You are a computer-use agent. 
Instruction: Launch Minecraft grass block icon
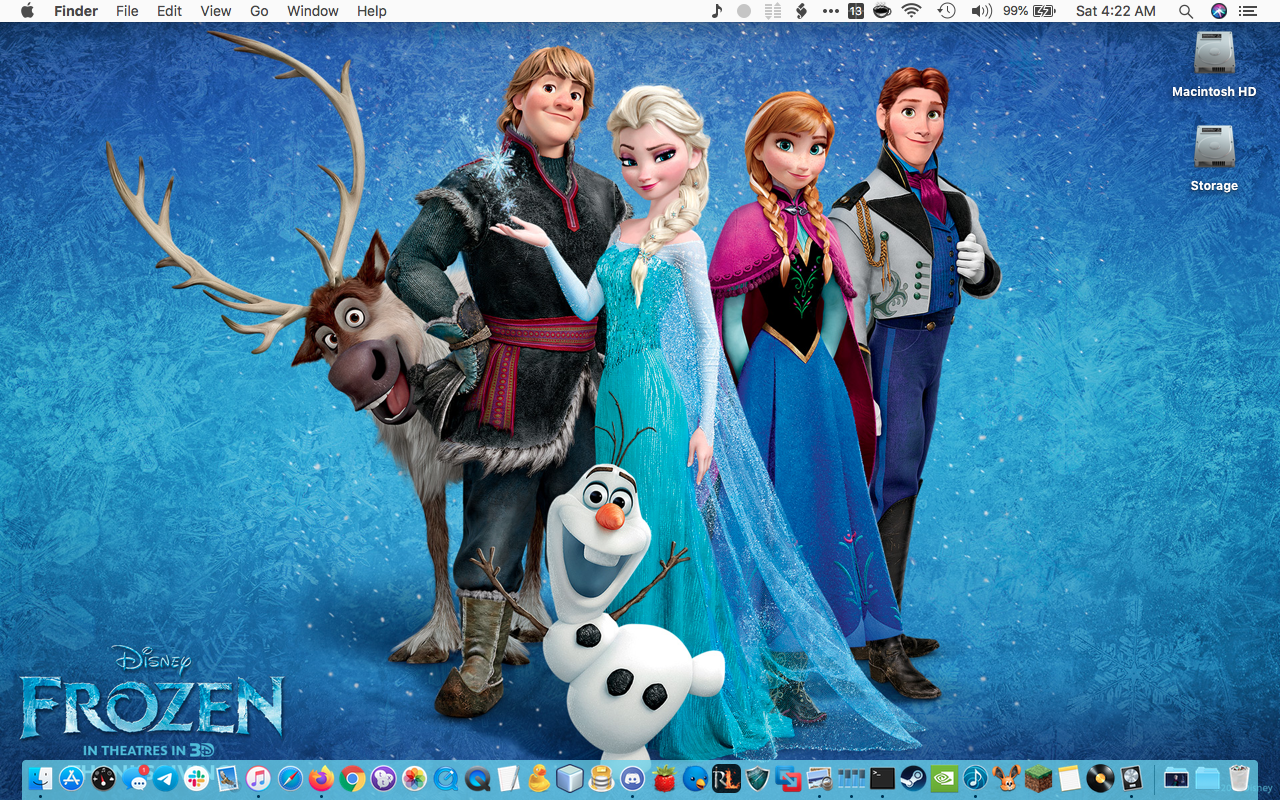click(x=1038, y=778)
